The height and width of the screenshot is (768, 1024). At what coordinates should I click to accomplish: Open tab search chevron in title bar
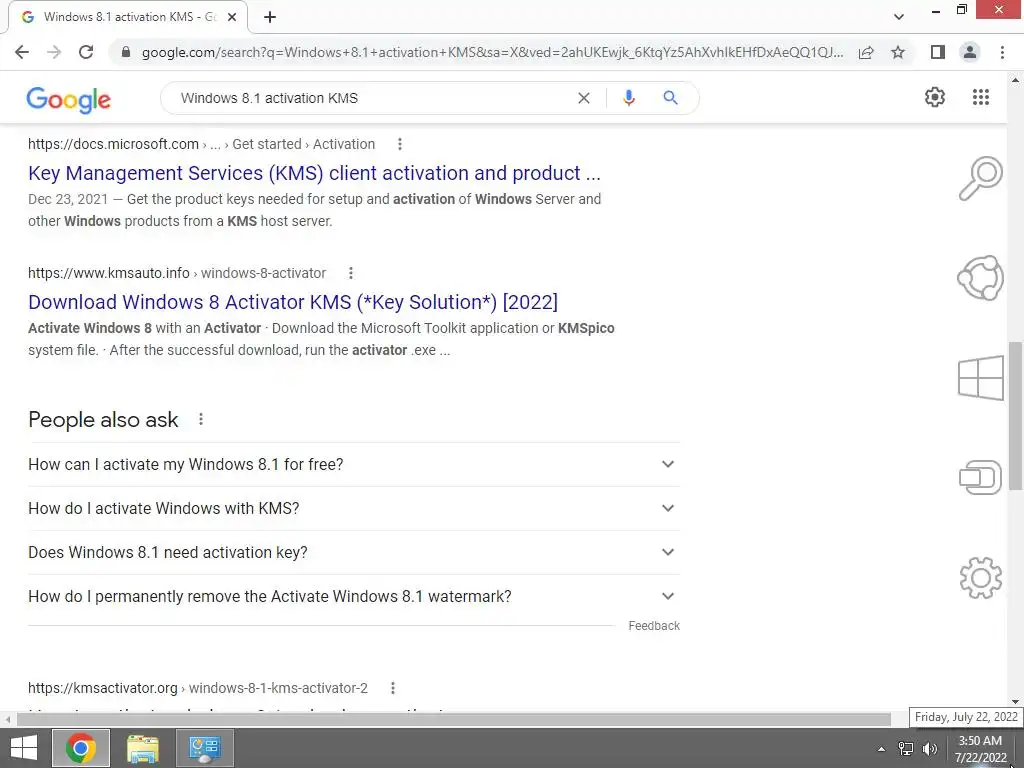click(899, 17)
